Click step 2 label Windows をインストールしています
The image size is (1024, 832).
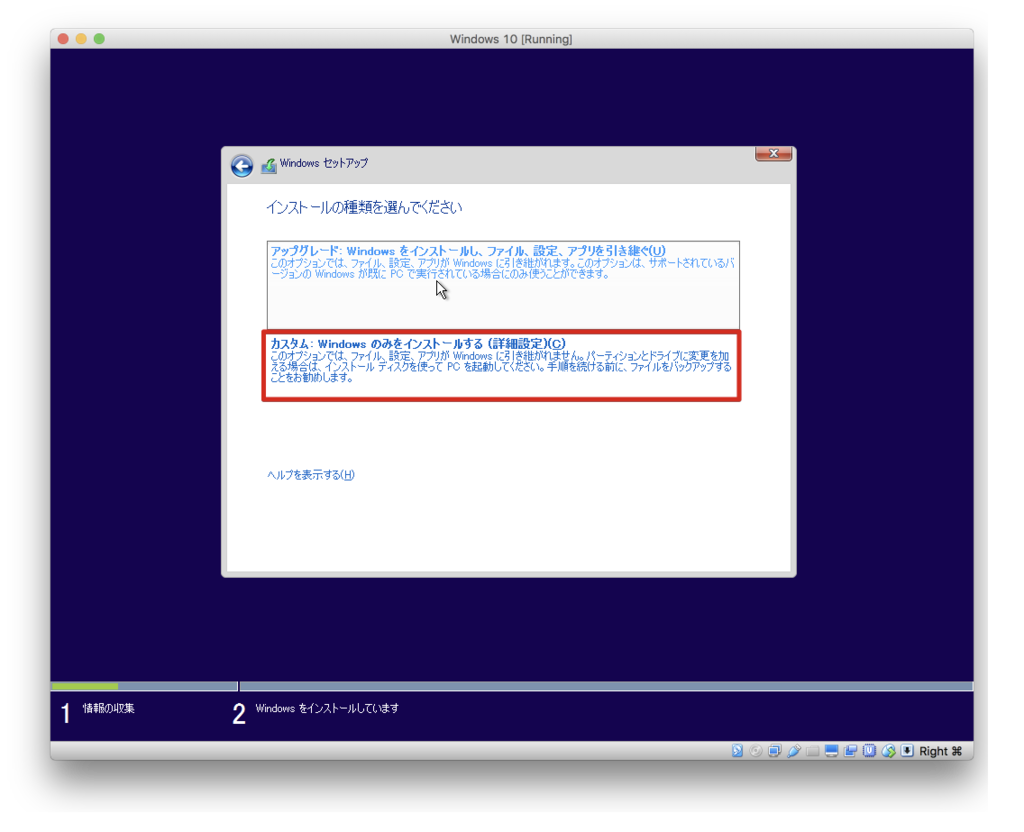tap(327, 708)
